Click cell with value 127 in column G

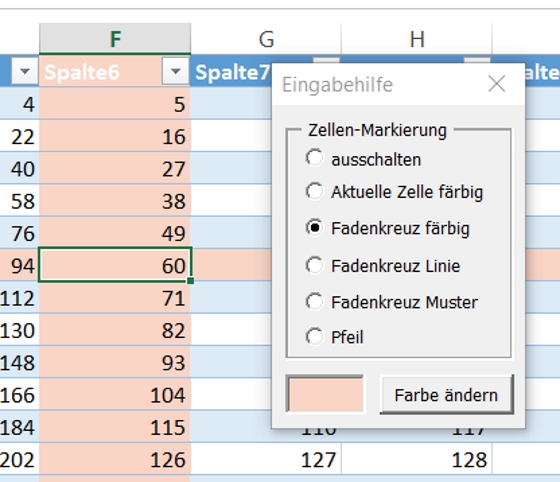point(266,459)
